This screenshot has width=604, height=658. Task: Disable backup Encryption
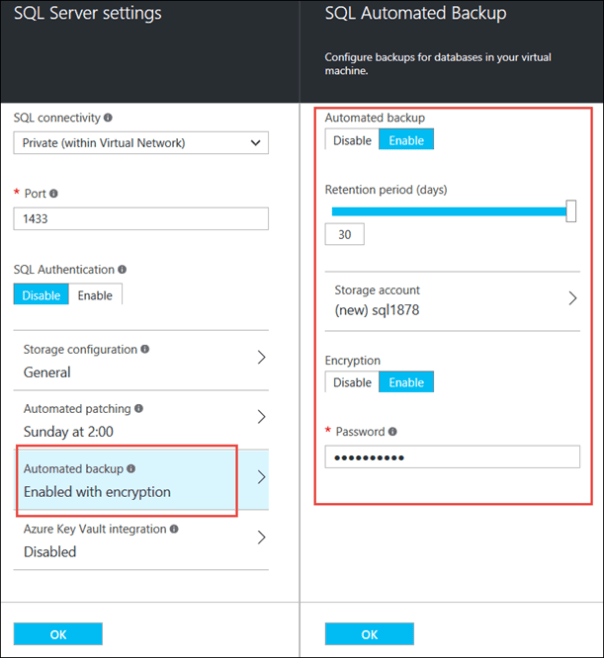[352, 383]
